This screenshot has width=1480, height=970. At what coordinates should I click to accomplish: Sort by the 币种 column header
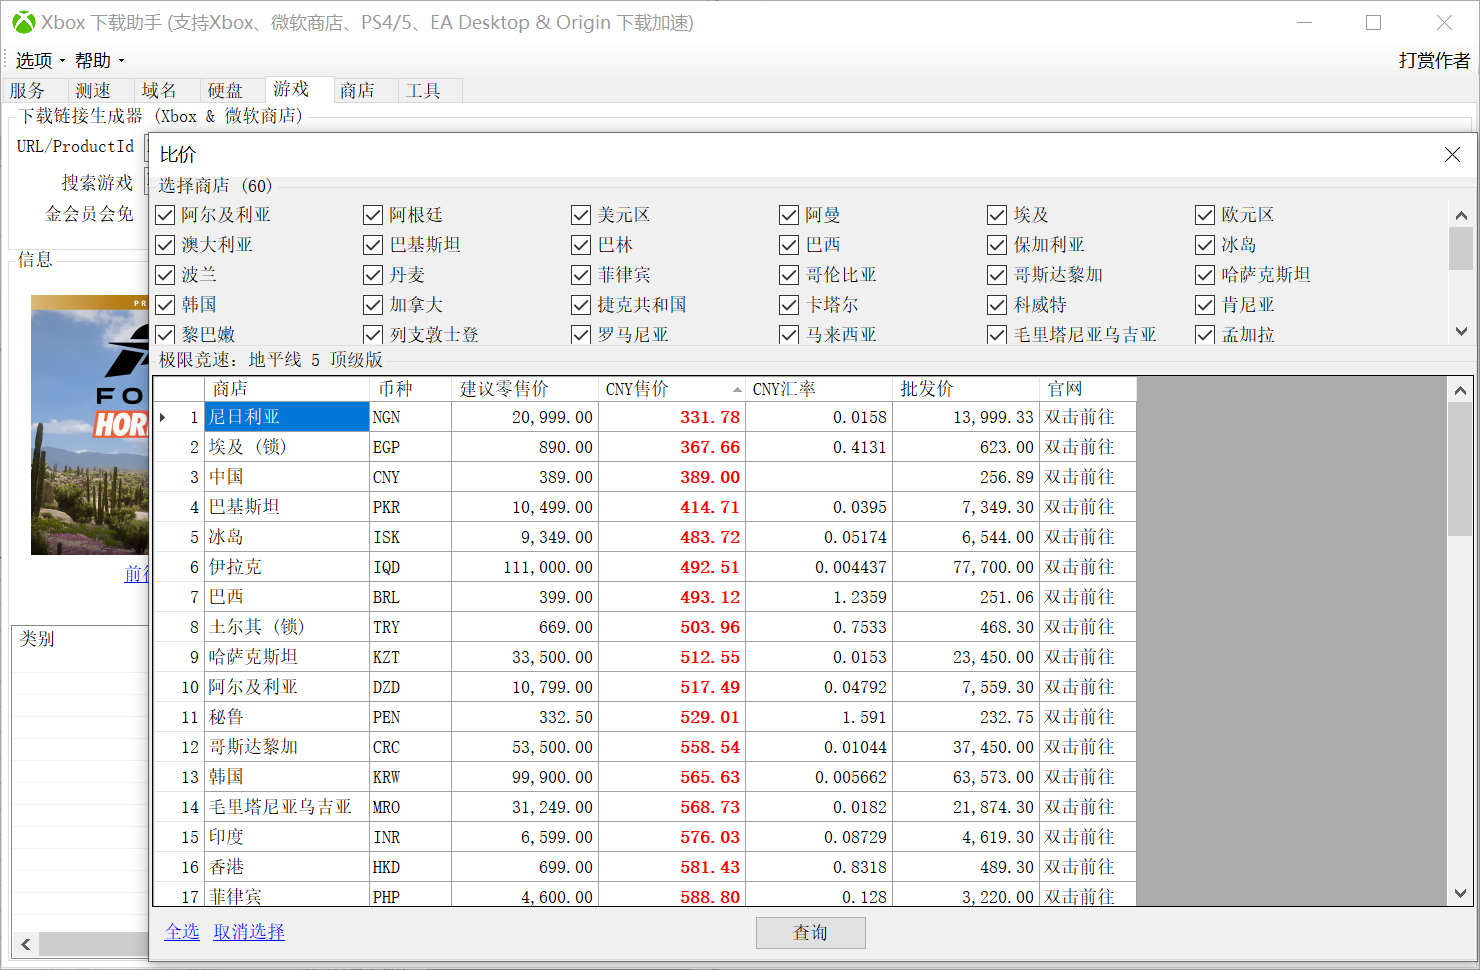click(410, 389)
